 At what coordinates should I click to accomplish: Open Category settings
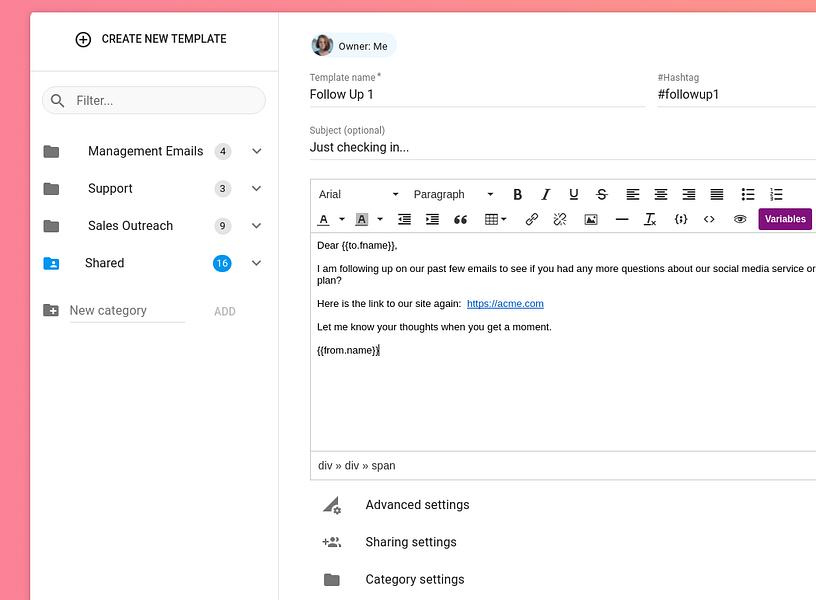[415, 580]
